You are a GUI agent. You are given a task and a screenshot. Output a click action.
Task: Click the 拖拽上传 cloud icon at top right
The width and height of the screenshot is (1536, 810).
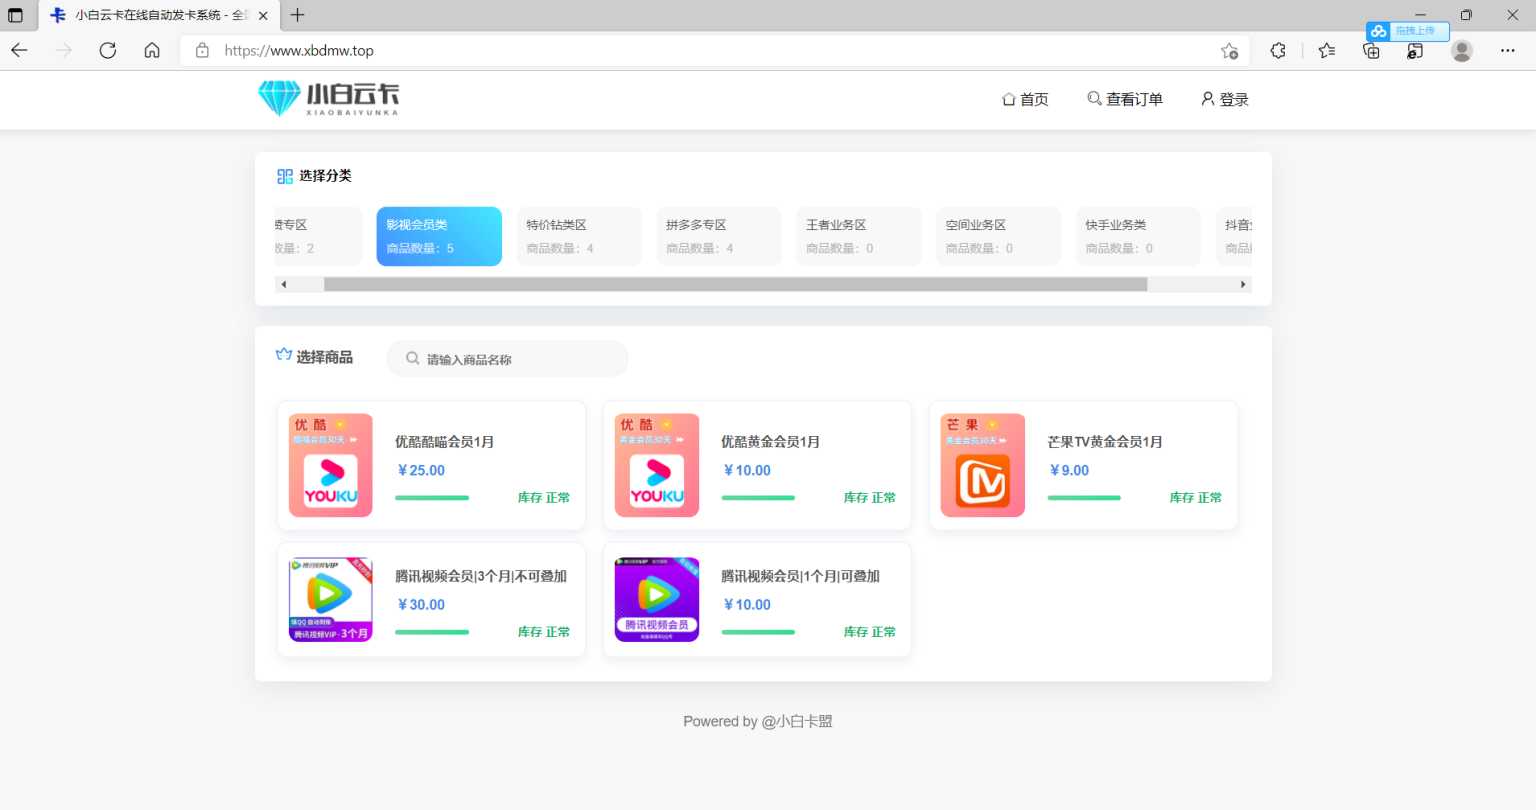1378,31
